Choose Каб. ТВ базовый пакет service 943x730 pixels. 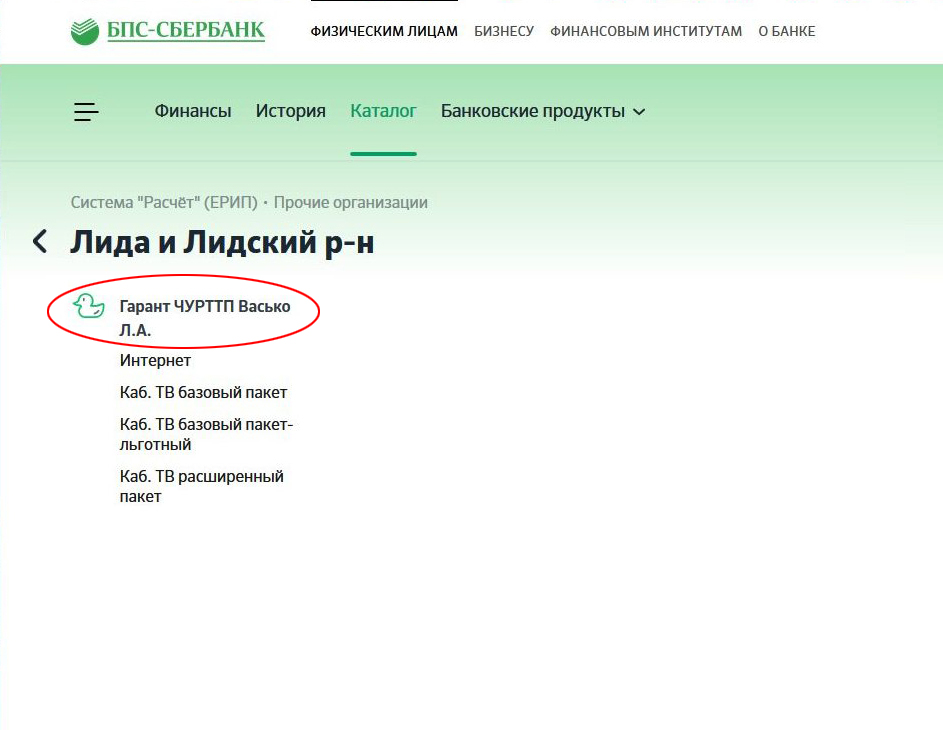pyautogui.click(x=203, y=393)
